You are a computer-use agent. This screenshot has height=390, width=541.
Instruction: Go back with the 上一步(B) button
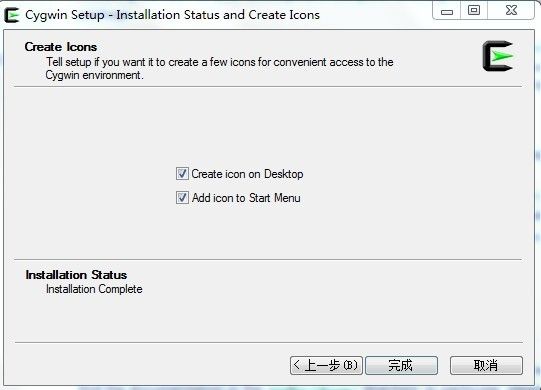[326, 365]
